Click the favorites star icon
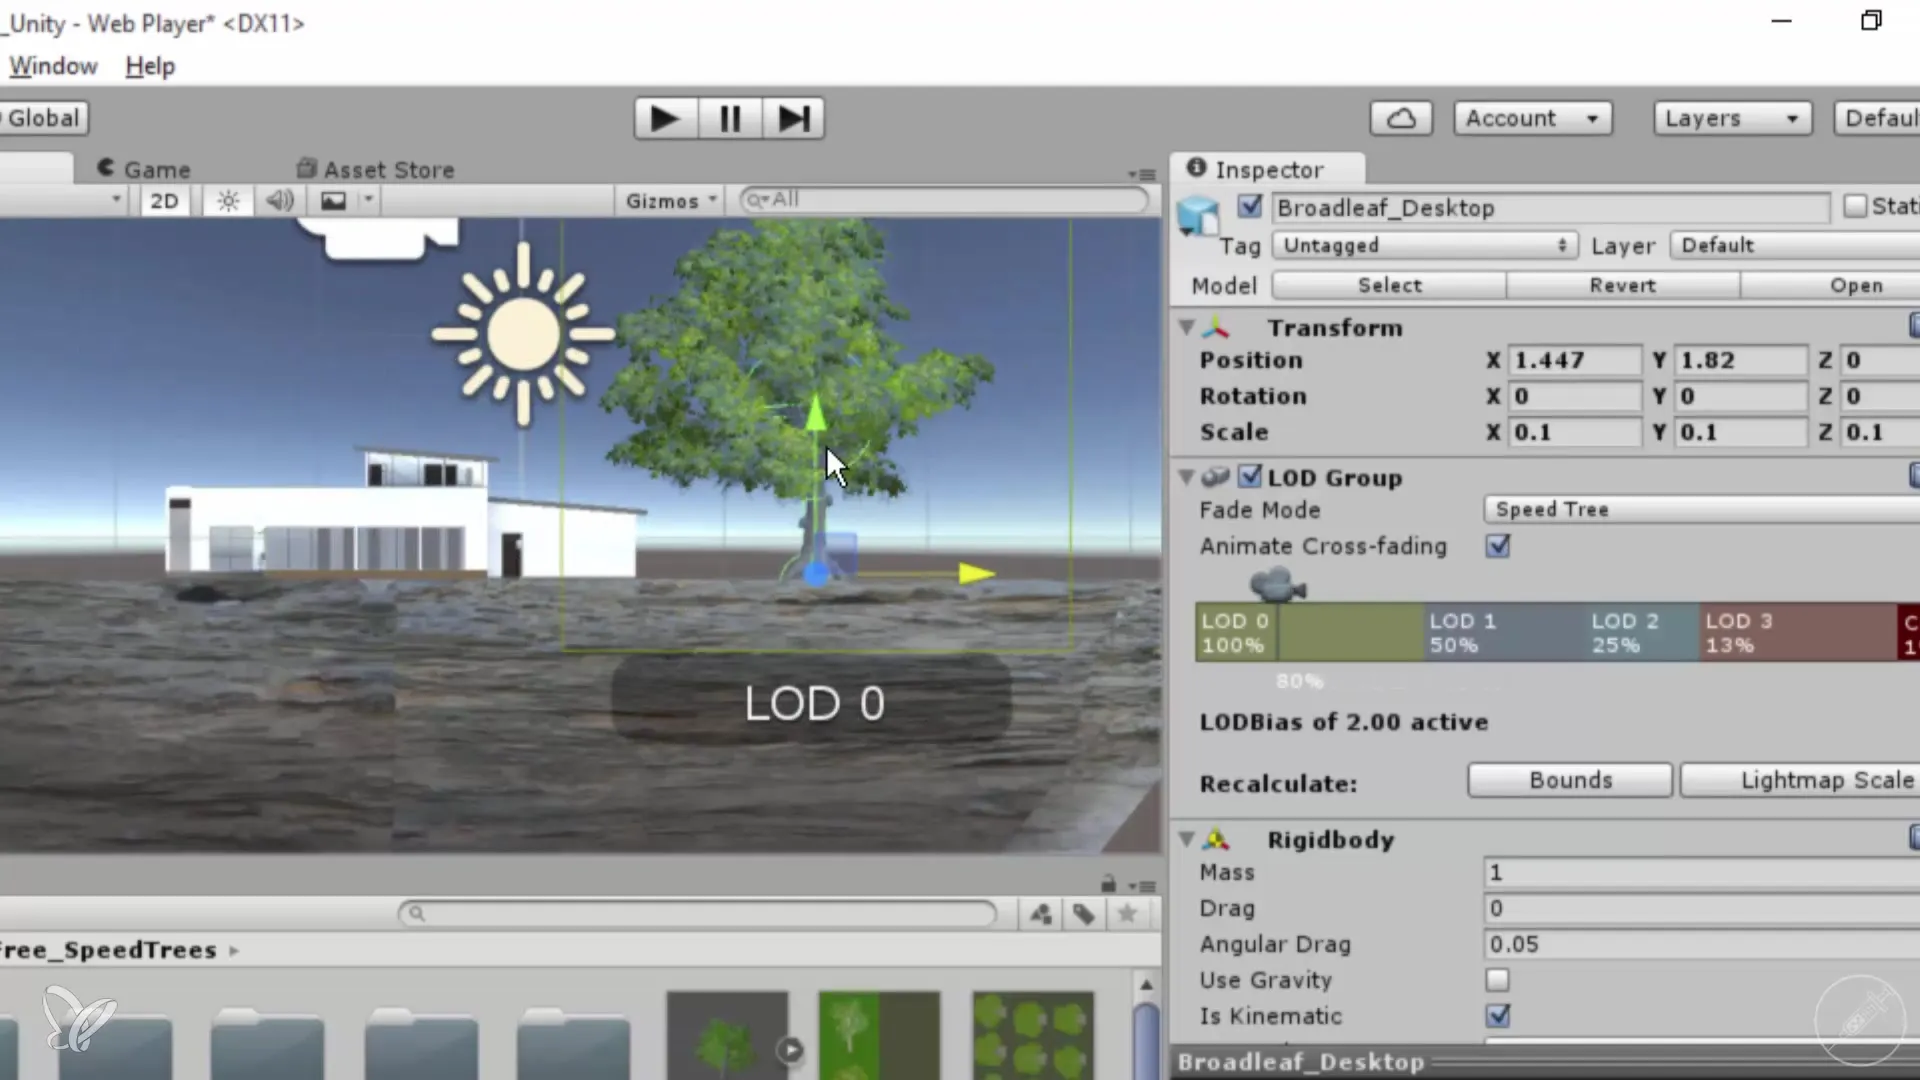 pos(1127,913)
